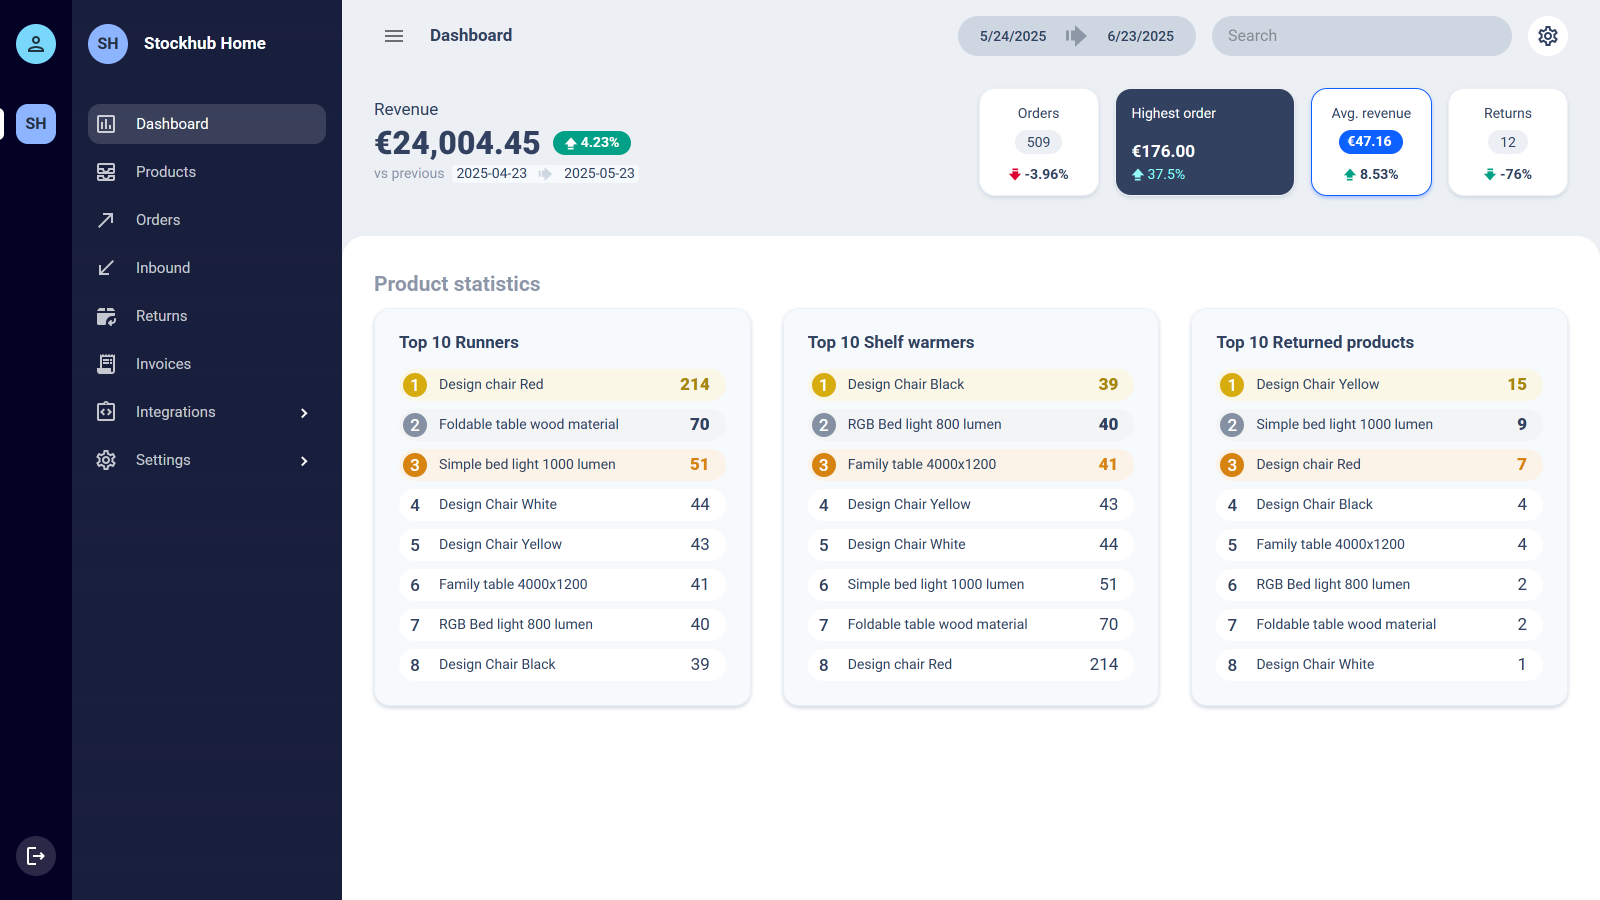Open the logout icon at bottom left
Screen dimensions: 1600x900
pos(36,856)
